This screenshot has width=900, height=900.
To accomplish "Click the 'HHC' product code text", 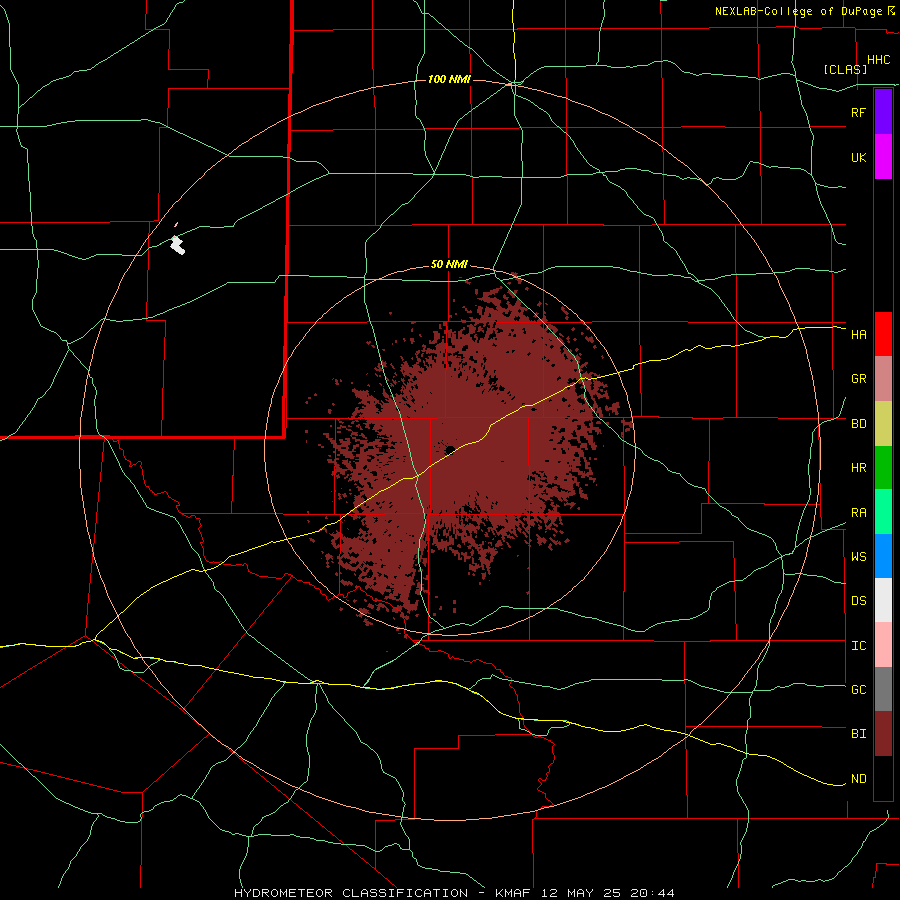I will coord(878,60).
